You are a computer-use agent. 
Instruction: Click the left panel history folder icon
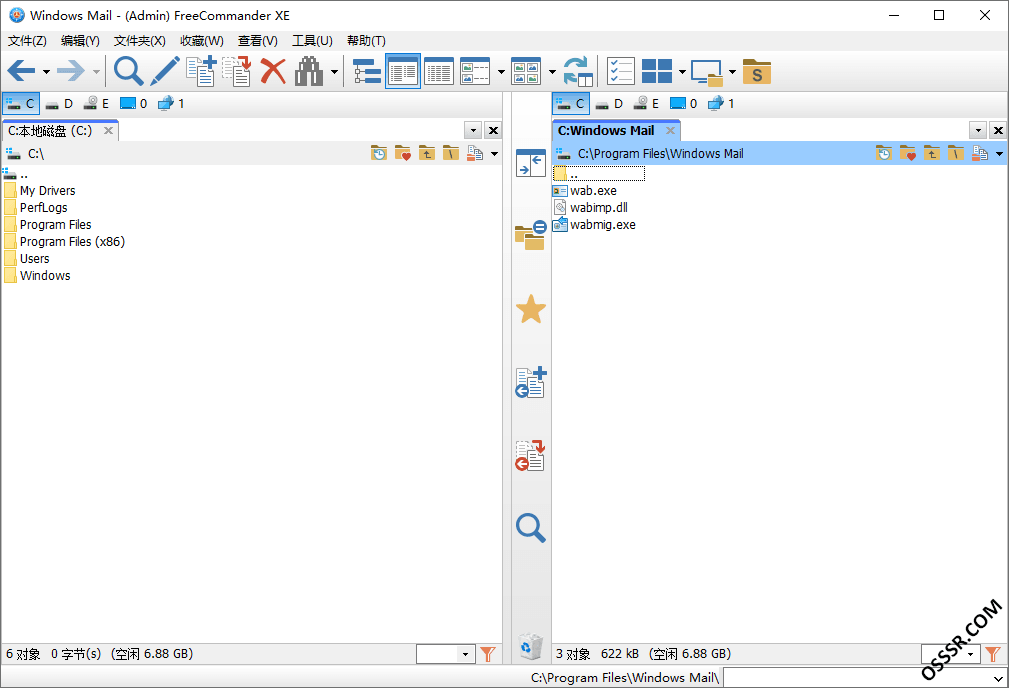click(378, 153)
